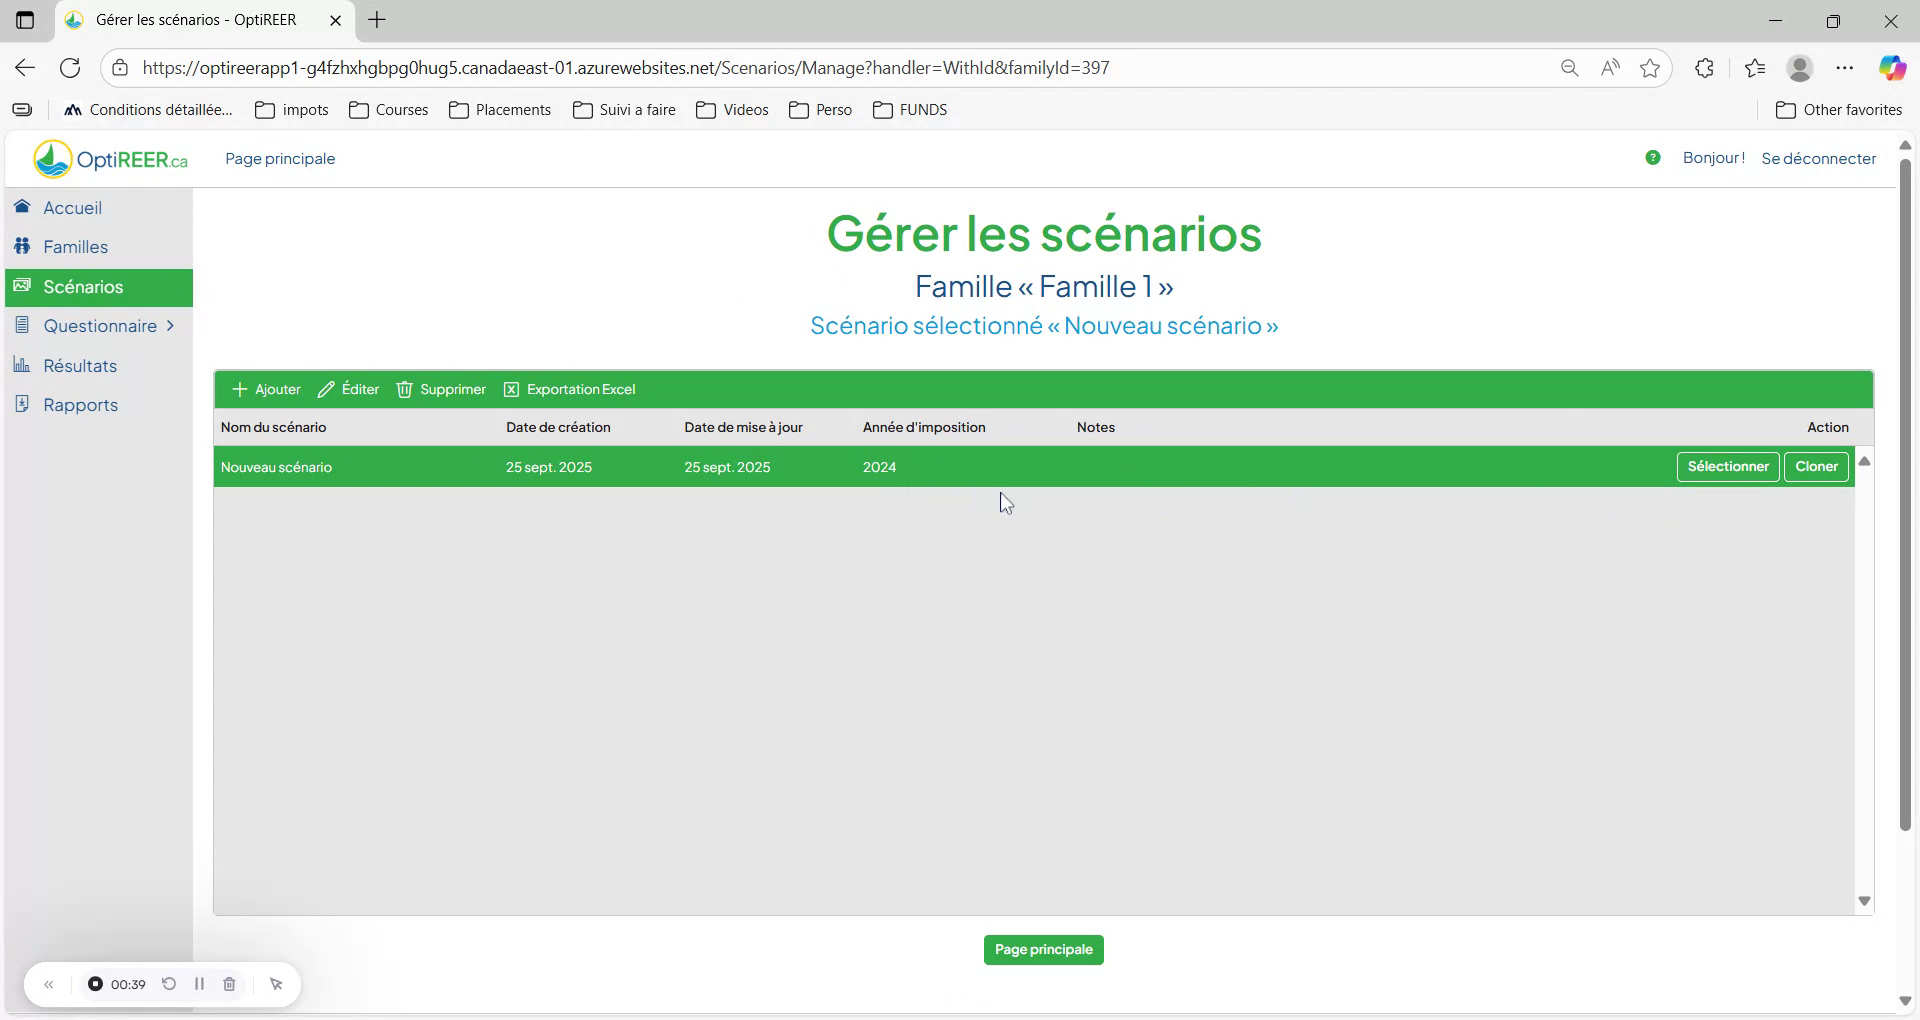This screenshot has width=1920, height=1020.
Task: Open the help question mark icon
Action: pos(1653,157)
